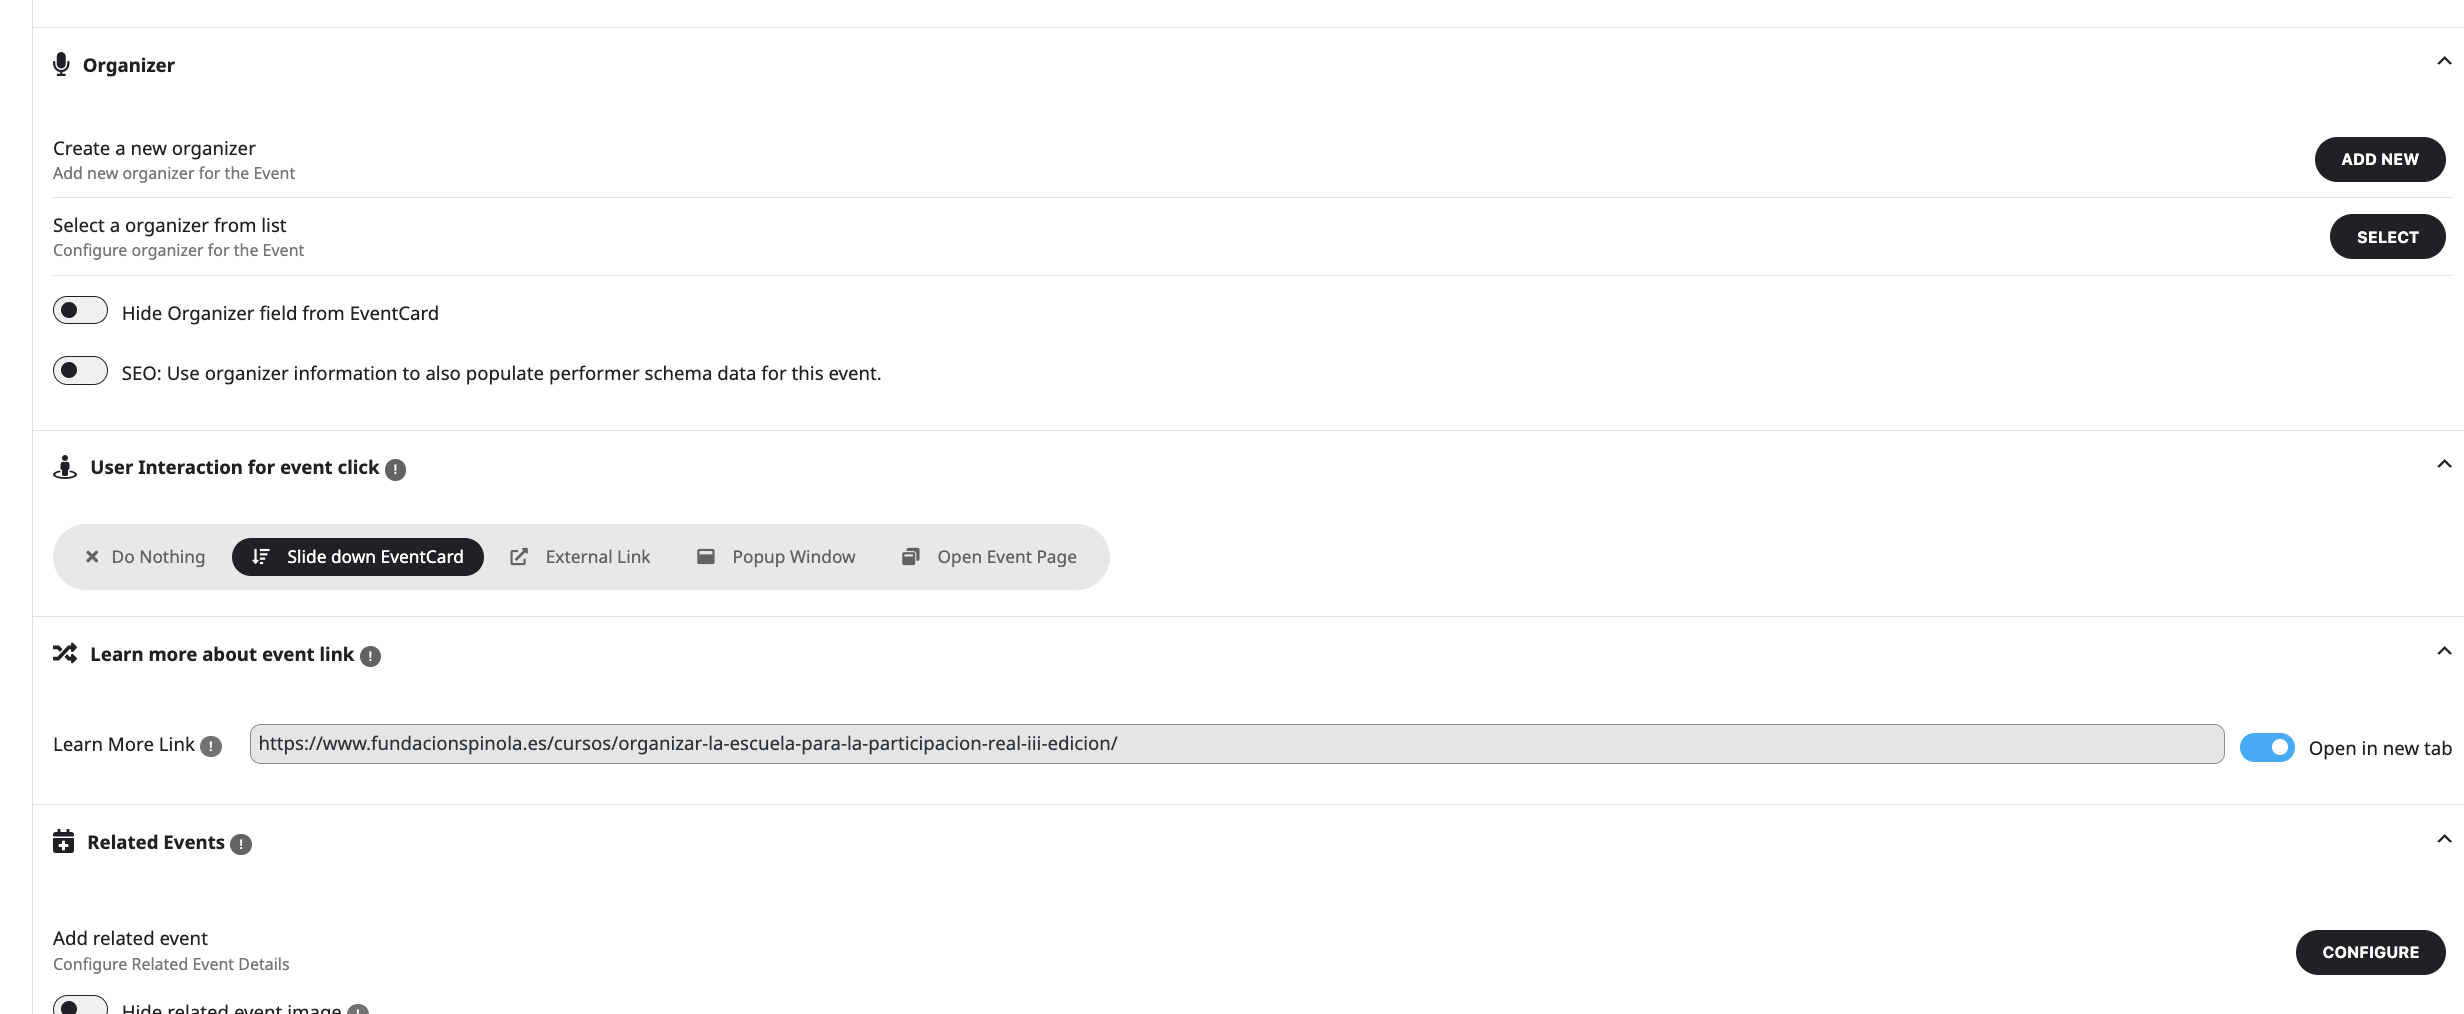
Task: Click info icon beside Related Events heading
Action: [241, 844]
